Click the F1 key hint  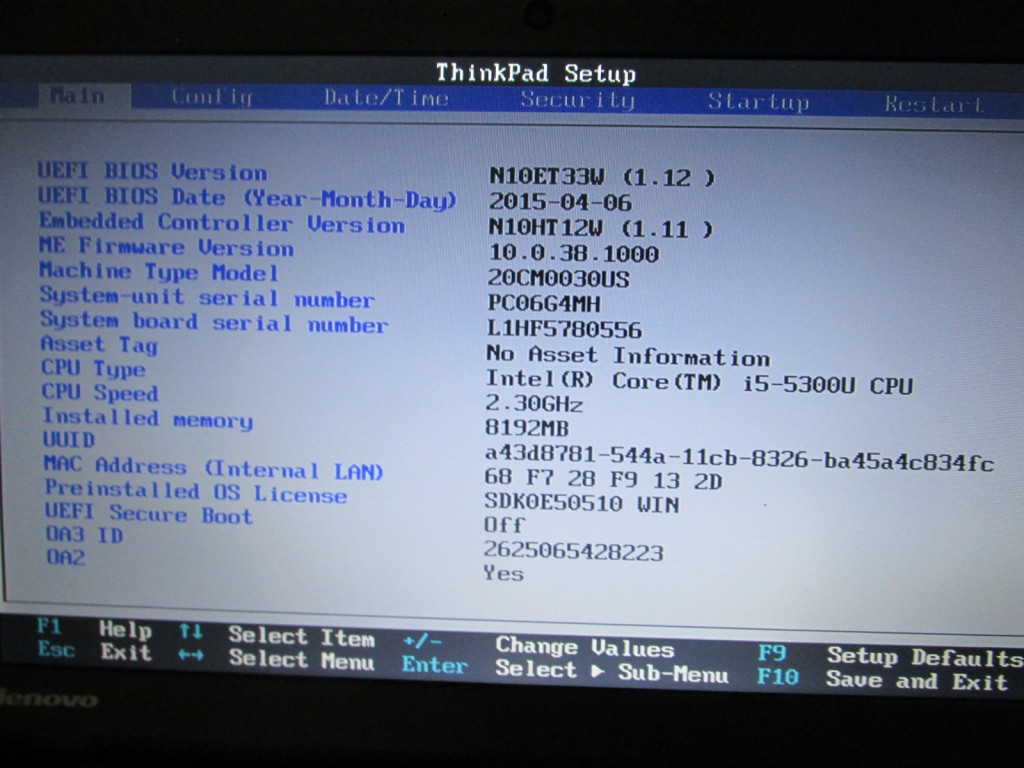(x=50, y=627)
